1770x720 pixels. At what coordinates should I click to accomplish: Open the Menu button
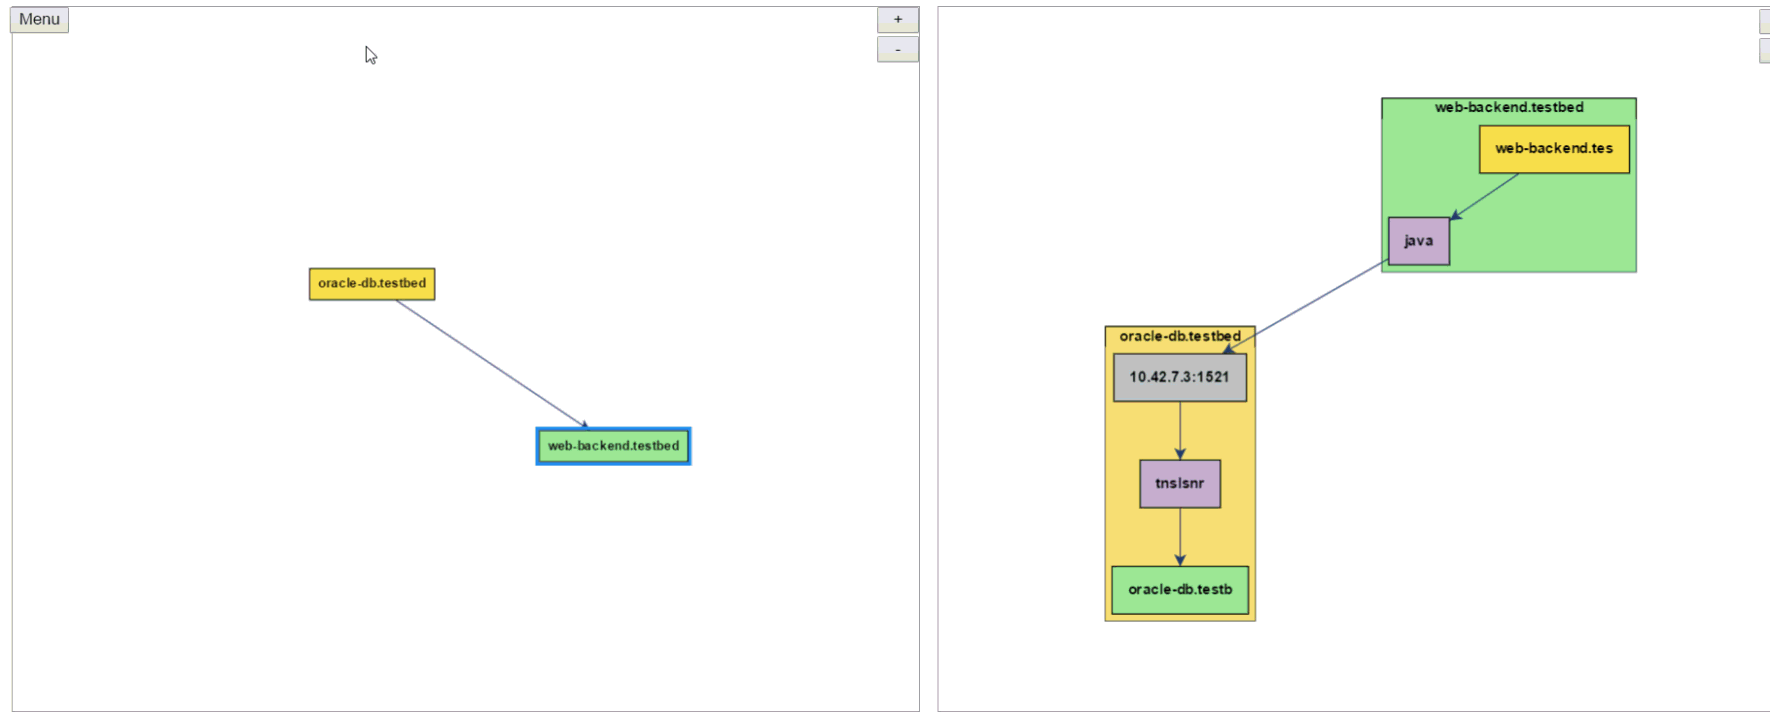[x=39, y=20]
